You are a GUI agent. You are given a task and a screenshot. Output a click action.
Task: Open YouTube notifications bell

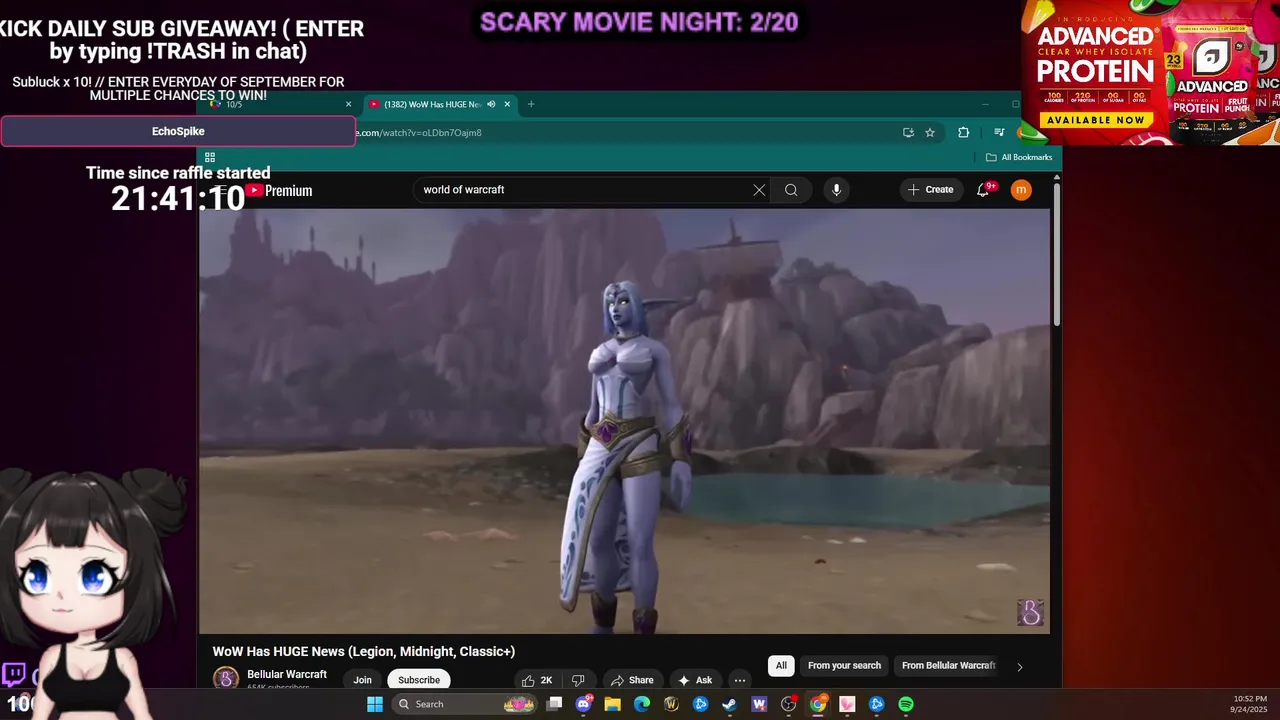984,189
